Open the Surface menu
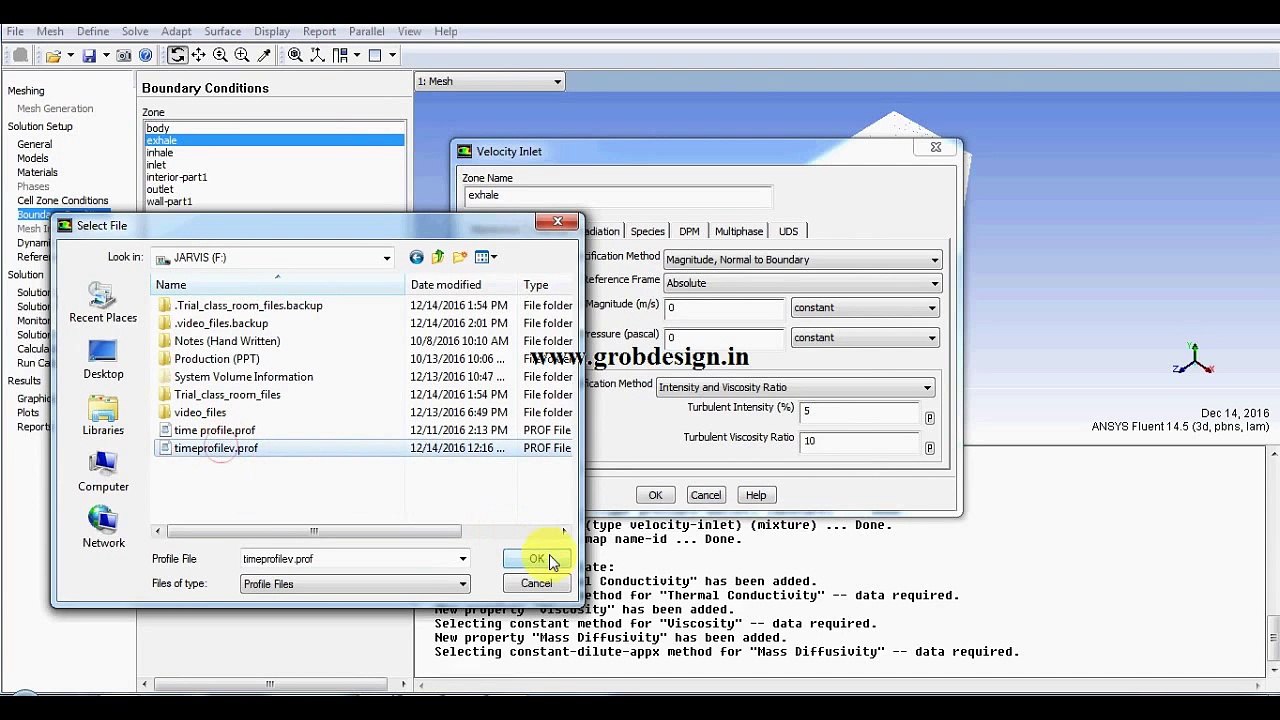Image resolution: width=1280 pixels, height=720 pixels. coord(222,31)
